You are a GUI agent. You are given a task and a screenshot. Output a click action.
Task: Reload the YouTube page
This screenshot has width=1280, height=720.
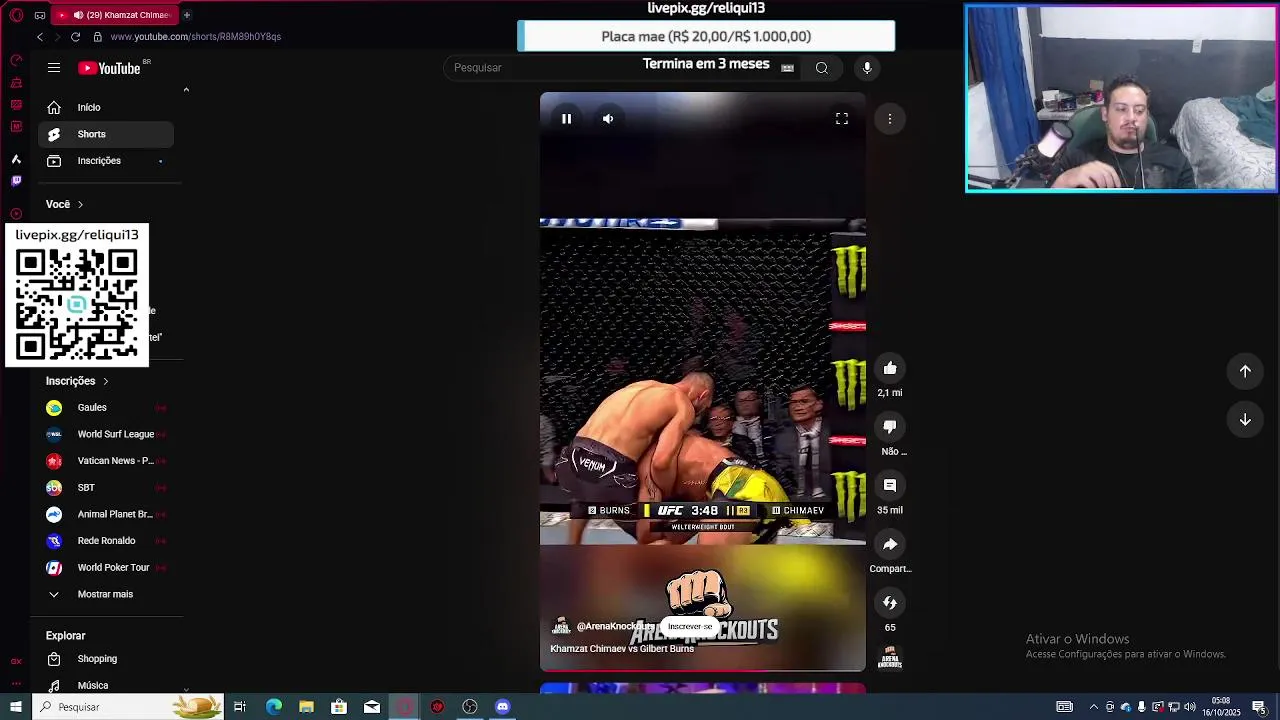pyautogui.click(x=75, y=37)
